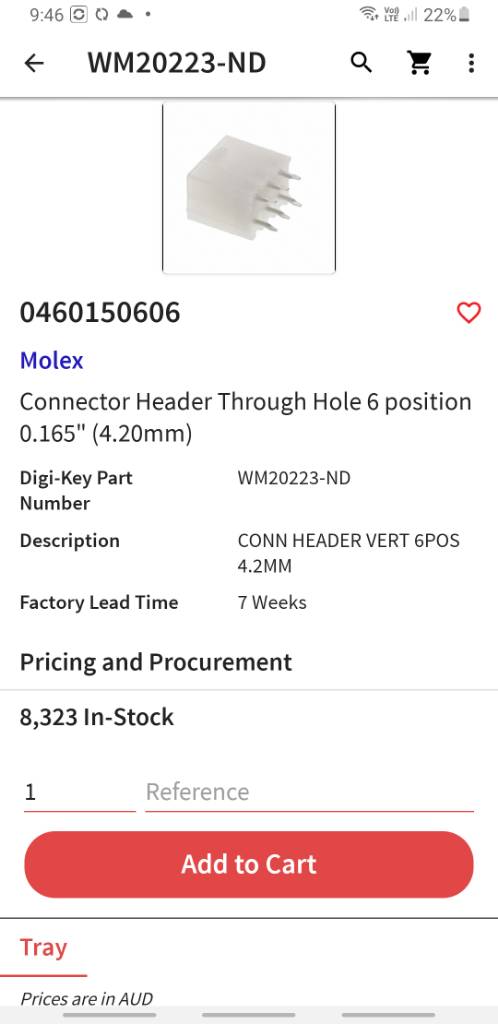Select the quantity input field

[x=80, y=792]
